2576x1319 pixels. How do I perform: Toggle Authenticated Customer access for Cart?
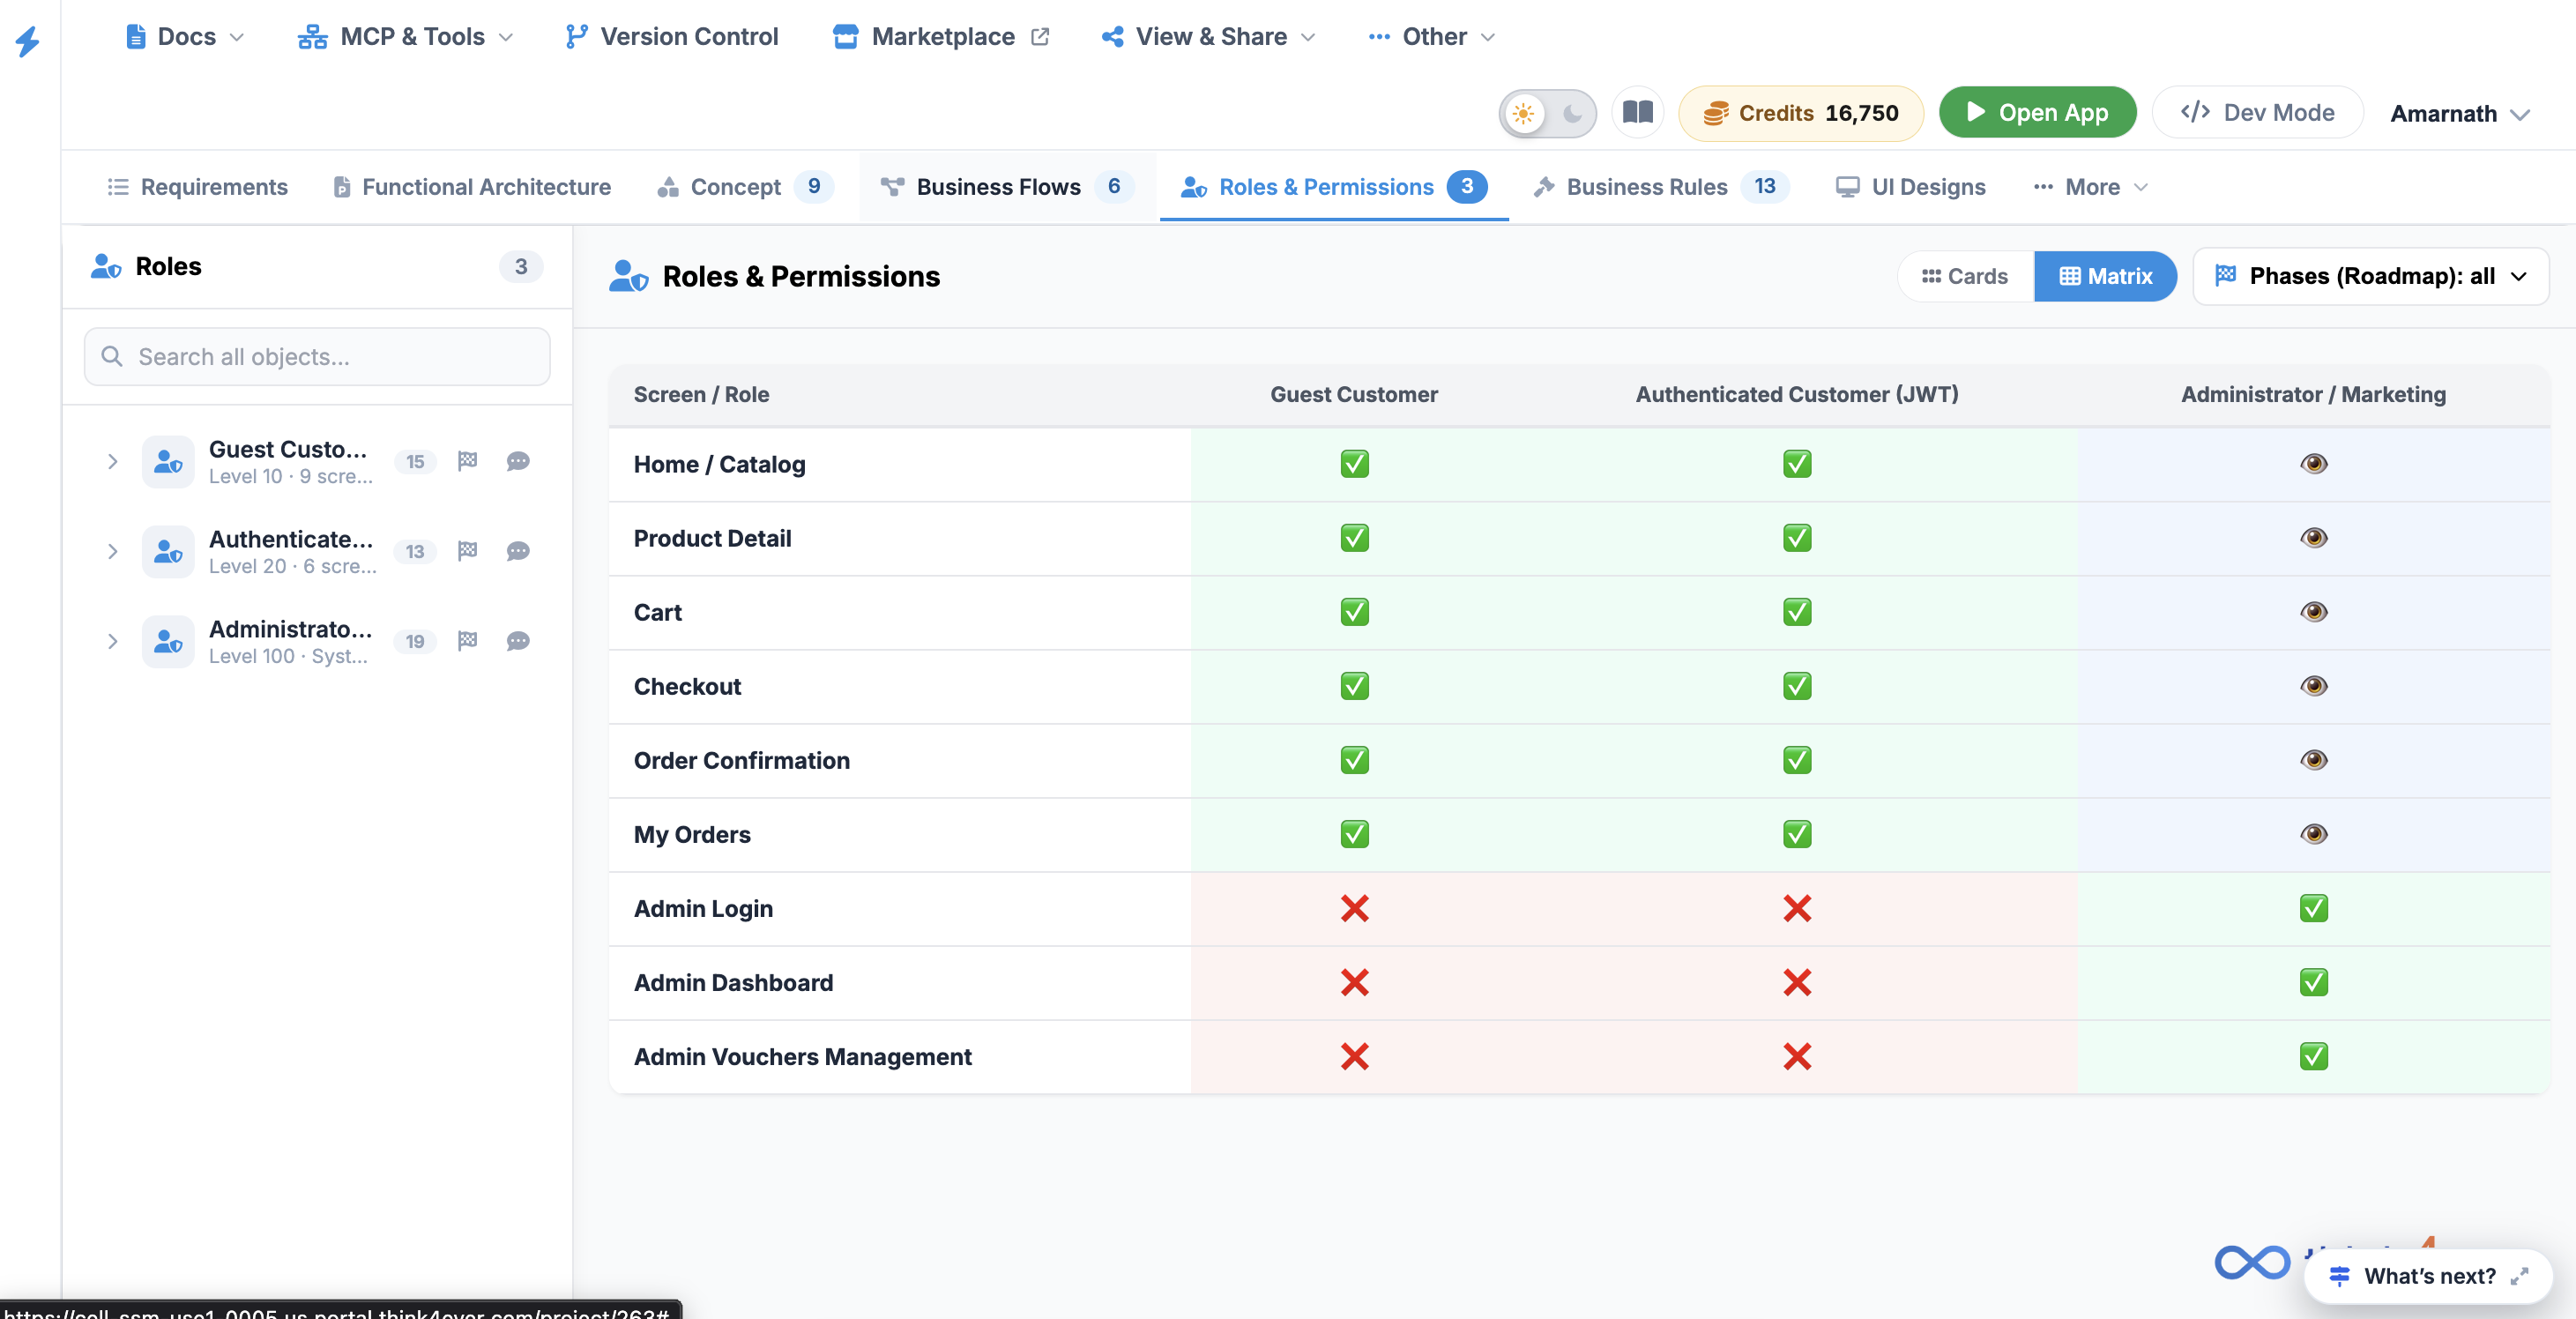pos(1797,612)
